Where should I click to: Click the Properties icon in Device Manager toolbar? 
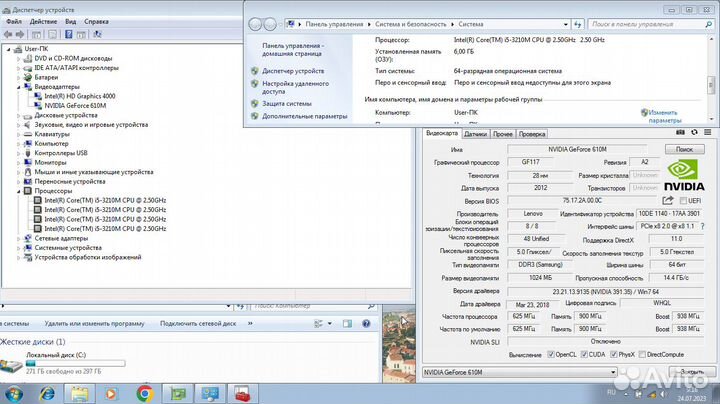click(52, 34)
